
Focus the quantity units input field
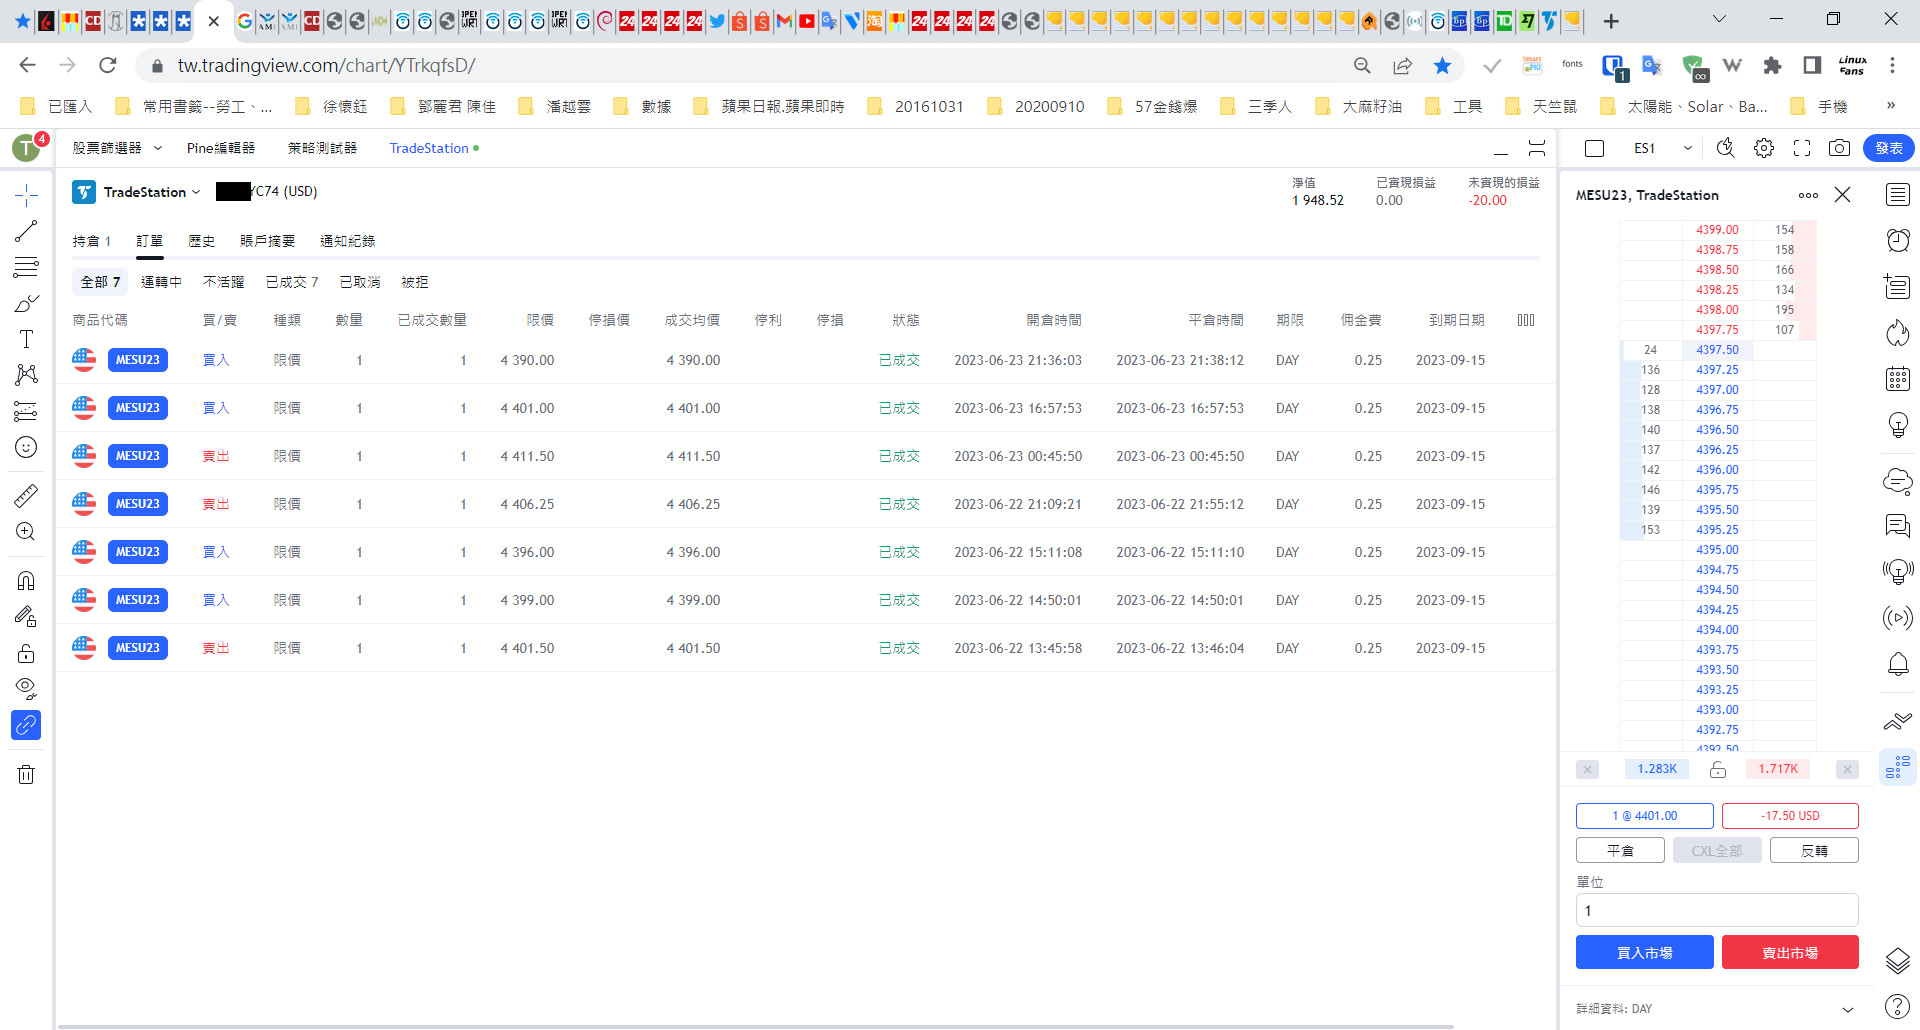coord(1717,910)
